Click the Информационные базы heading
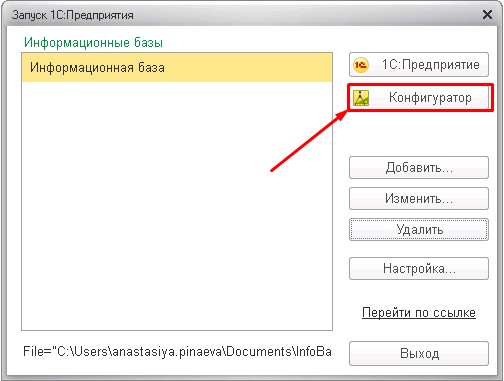The width and height of the screenshot is (504, 381). [x=93, y=43]
